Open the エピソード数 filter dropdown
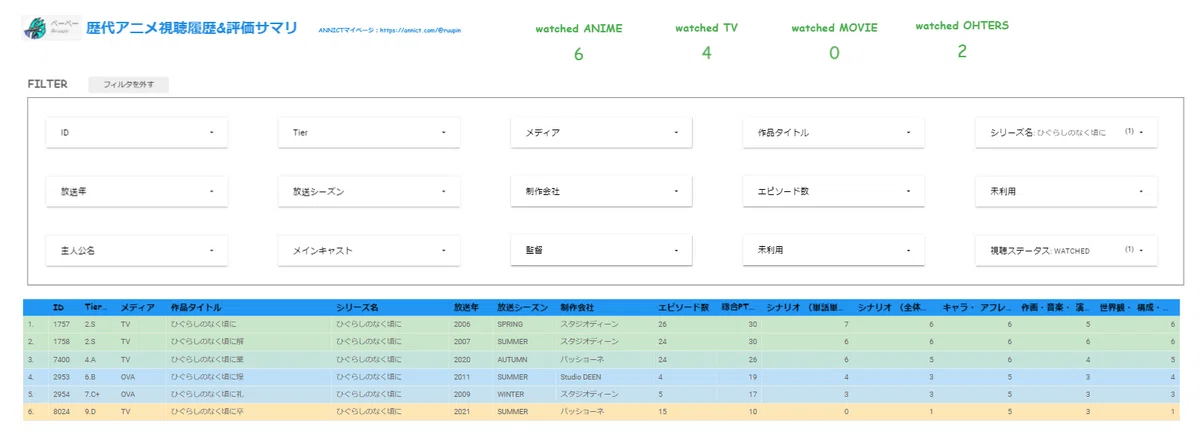This screenshot has width=1200, height=433. pos(834,191)
